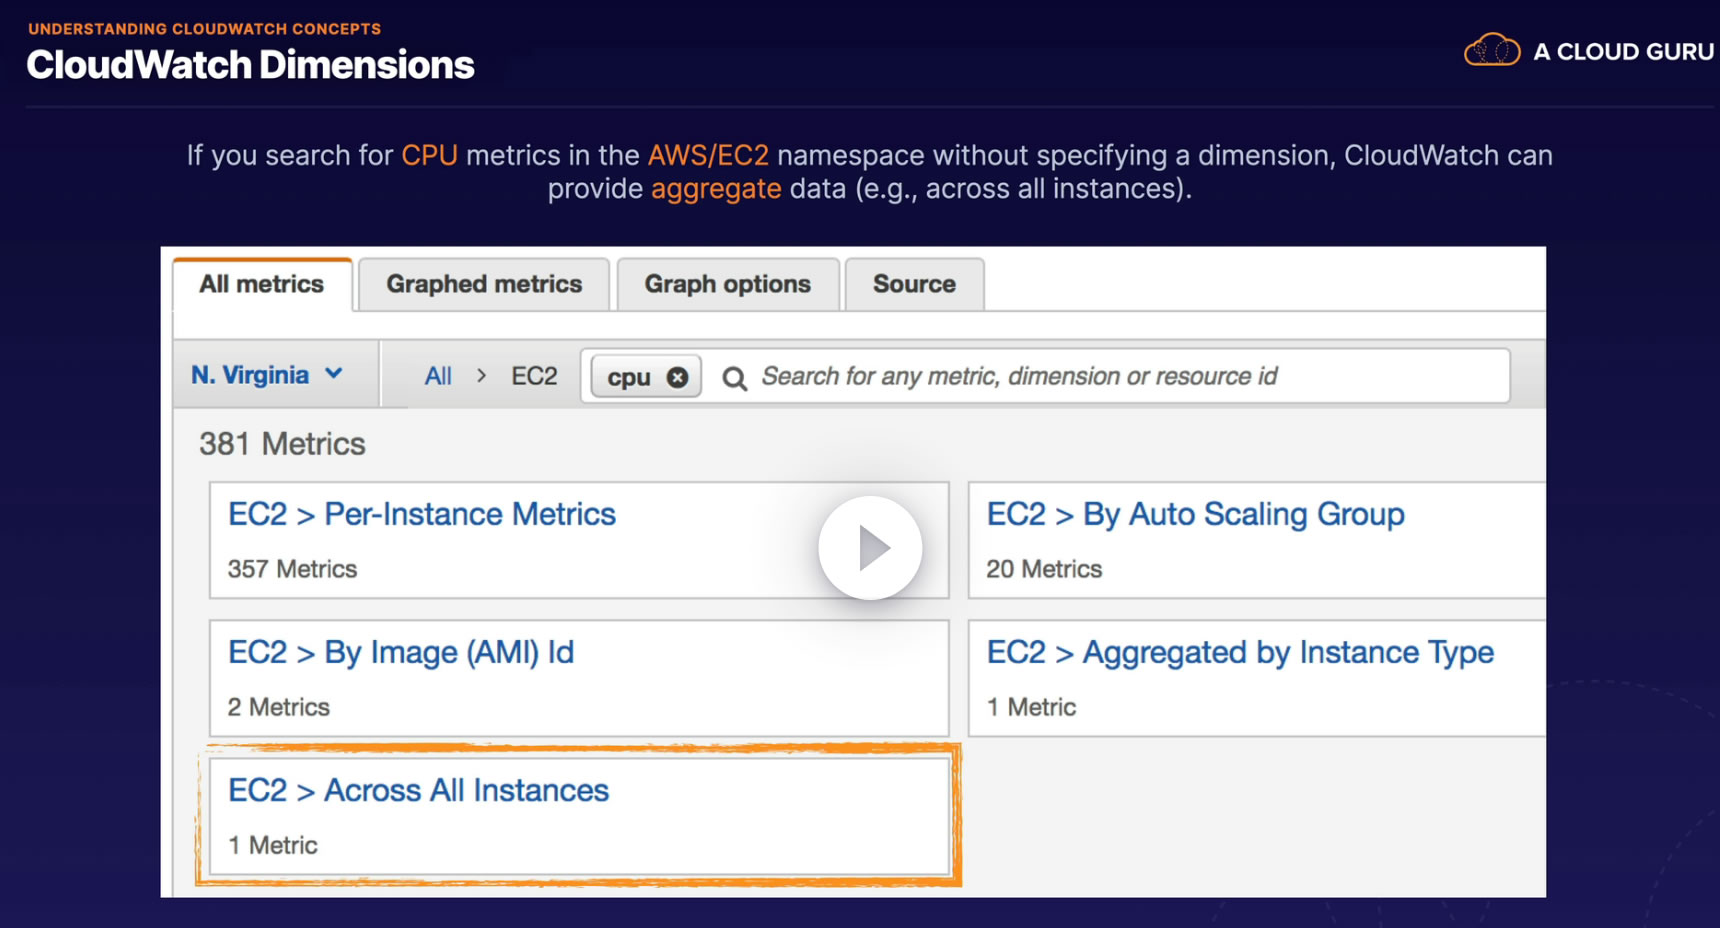Click the magnifying glass search icon

point(734,378)
